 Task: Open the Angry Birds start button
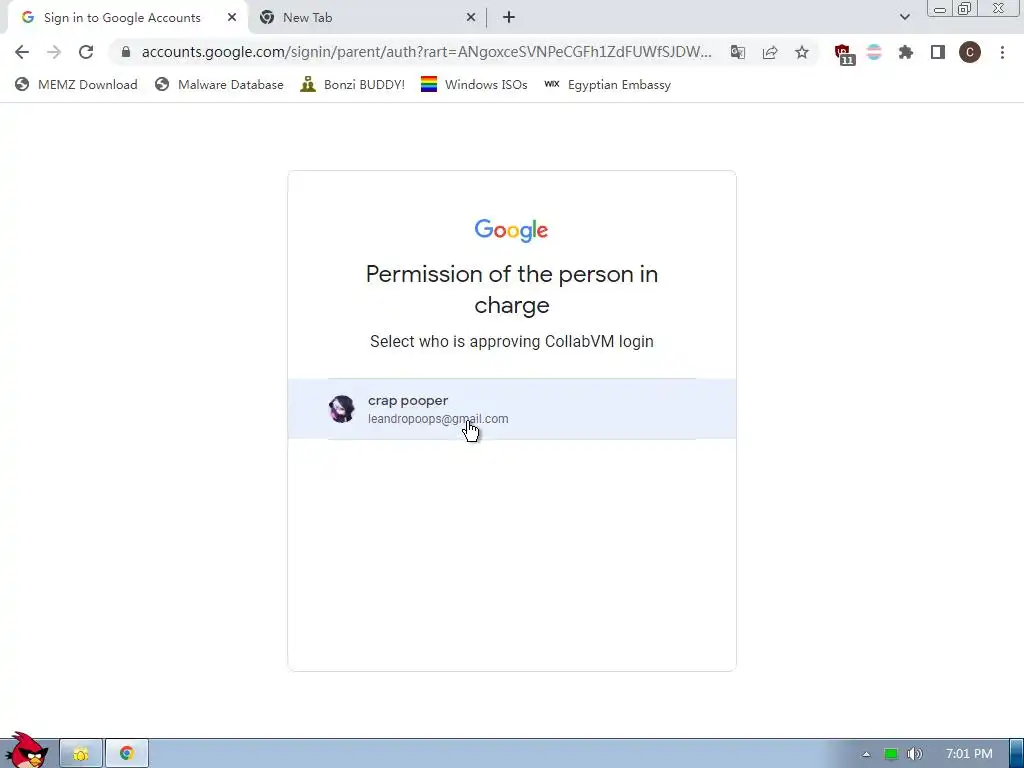(x=27, y=750)
